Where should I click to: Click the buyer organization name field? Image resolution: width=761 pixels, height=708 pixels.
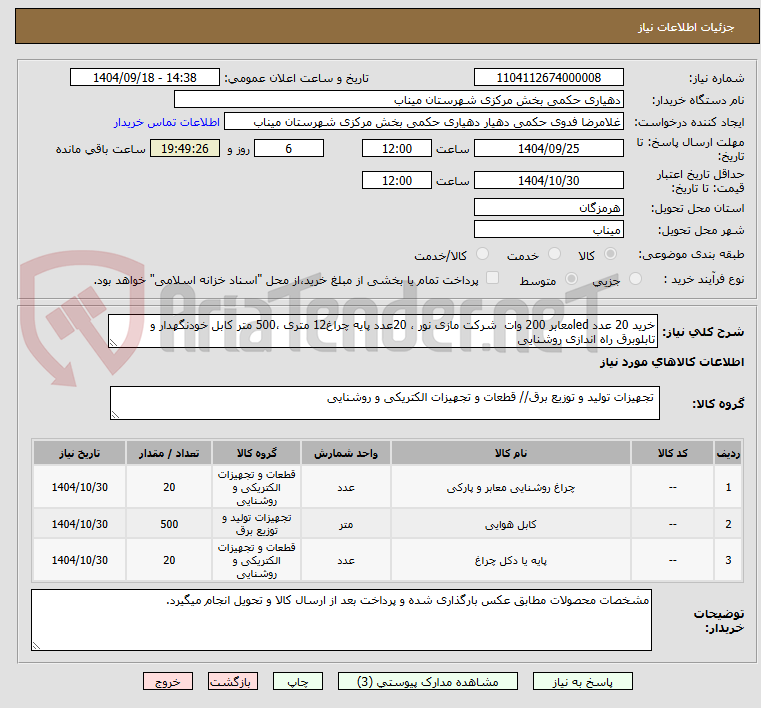[398, 100]
